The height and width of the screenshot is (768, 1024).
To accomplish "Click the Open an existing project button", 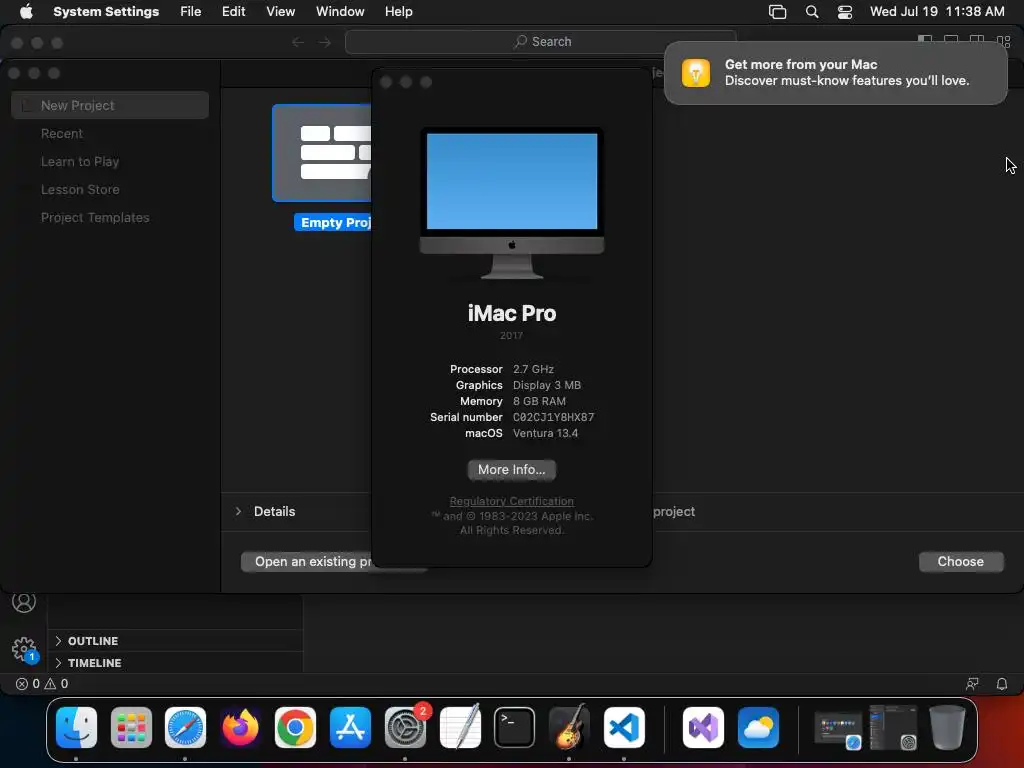I will (x=307, y=562).
